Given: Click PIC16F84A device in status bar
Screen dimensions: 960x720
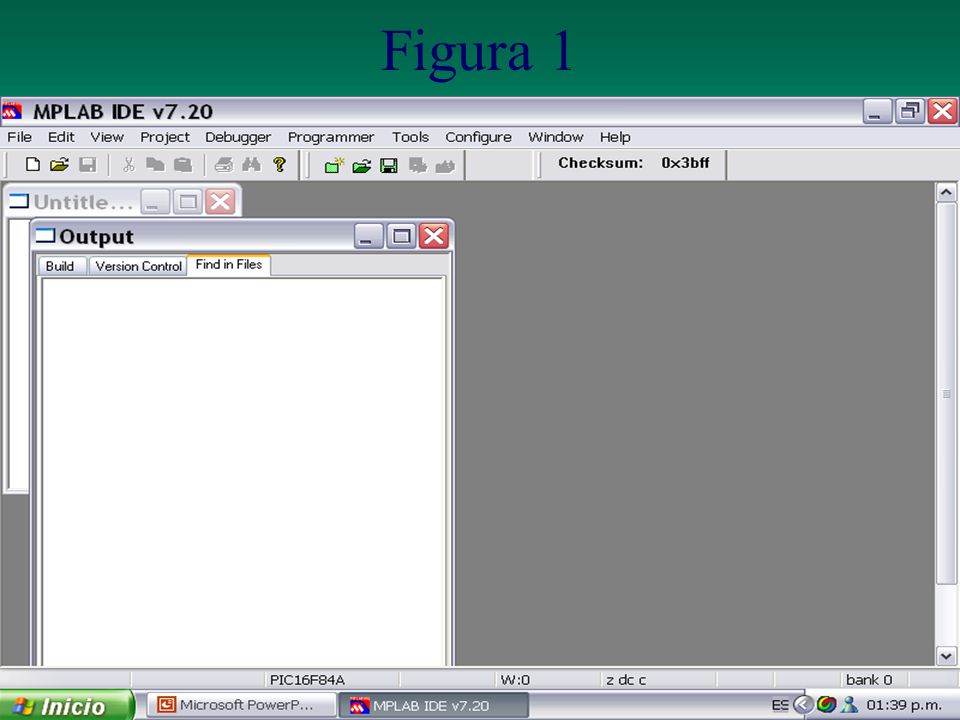Looking at the screenshot, I should (x=307, y=680).
